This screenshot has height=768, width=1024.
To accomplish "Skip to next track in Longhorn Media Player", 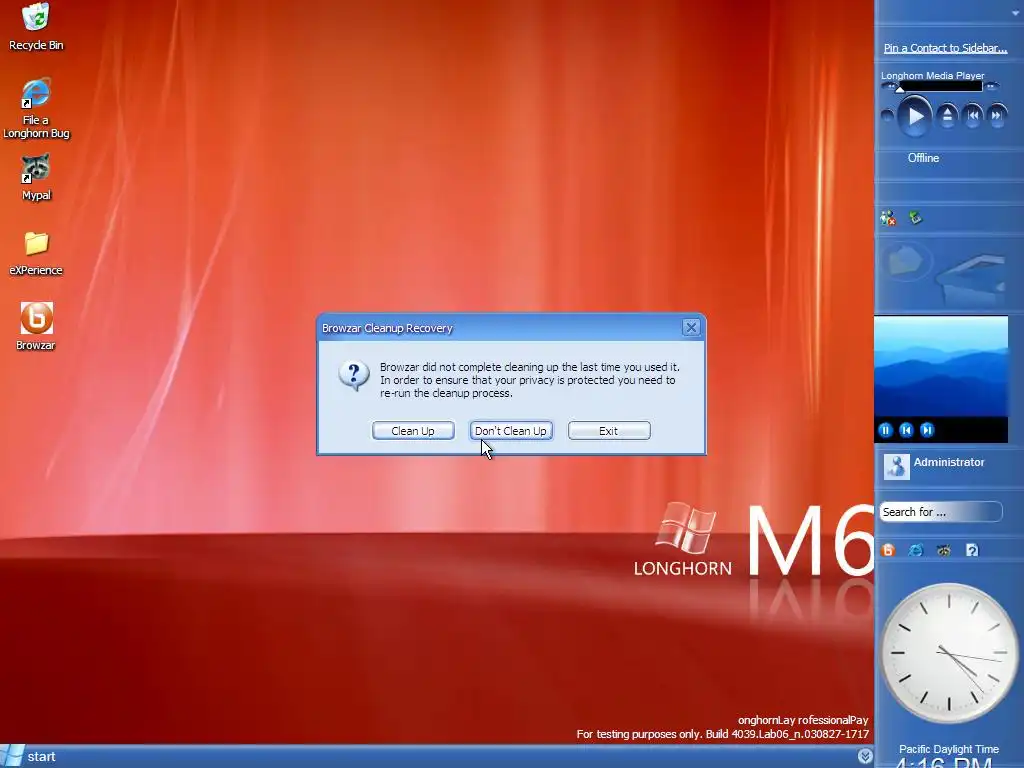I will pos(997,116).
